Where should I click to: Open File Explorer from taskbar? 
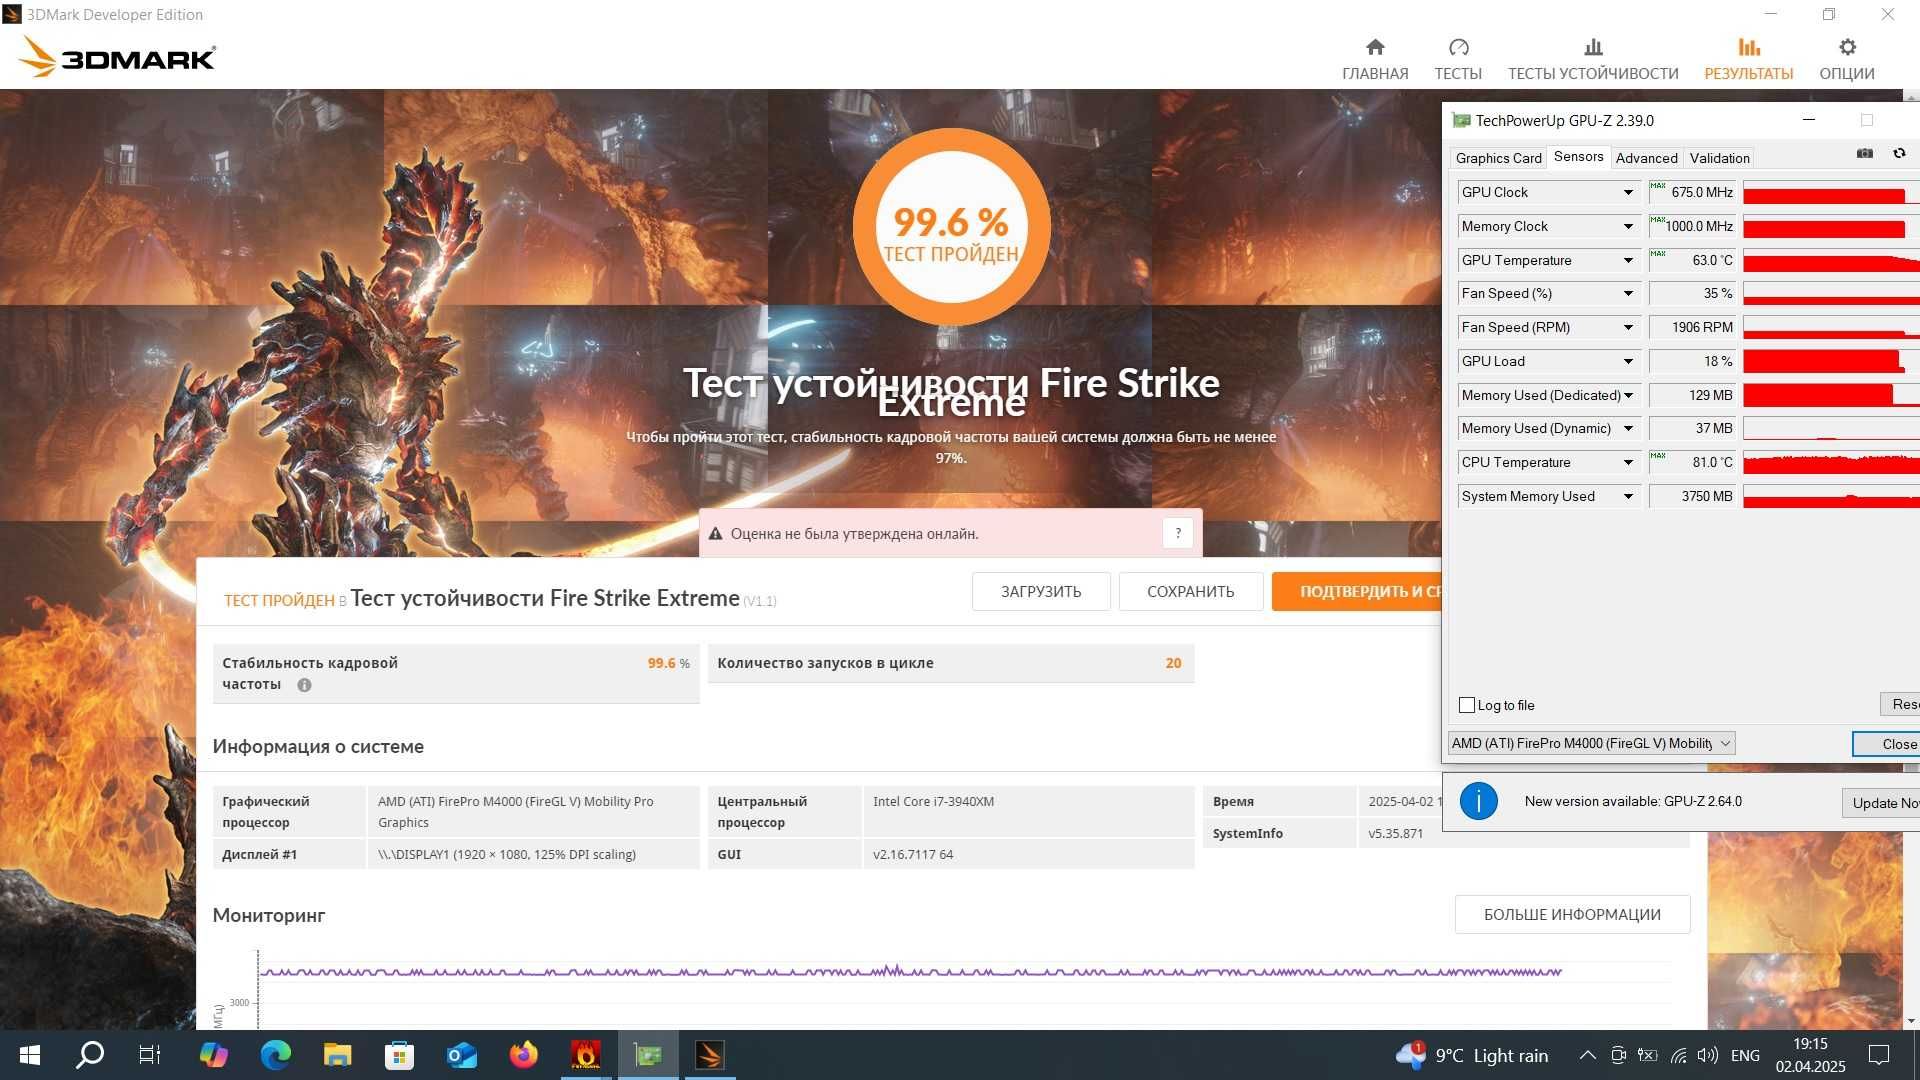[x=337, y=1055]
